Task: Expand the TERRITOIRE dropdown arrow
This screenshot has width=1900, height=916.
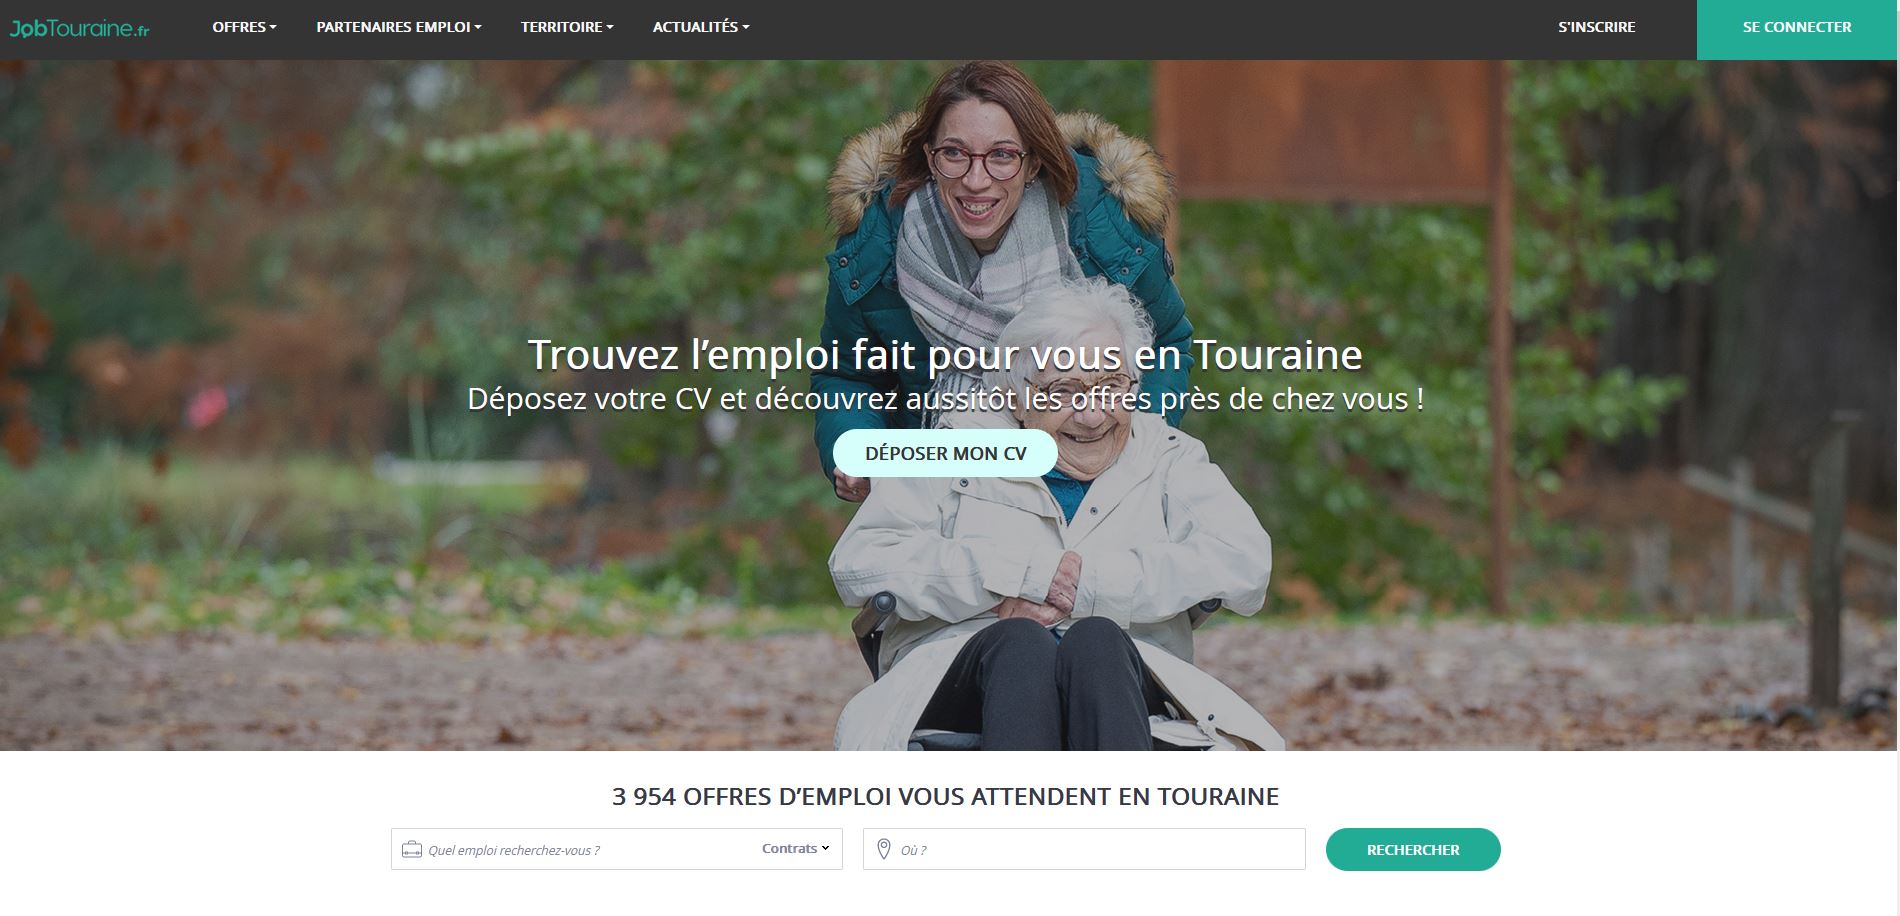Action: tap(610, 28)
